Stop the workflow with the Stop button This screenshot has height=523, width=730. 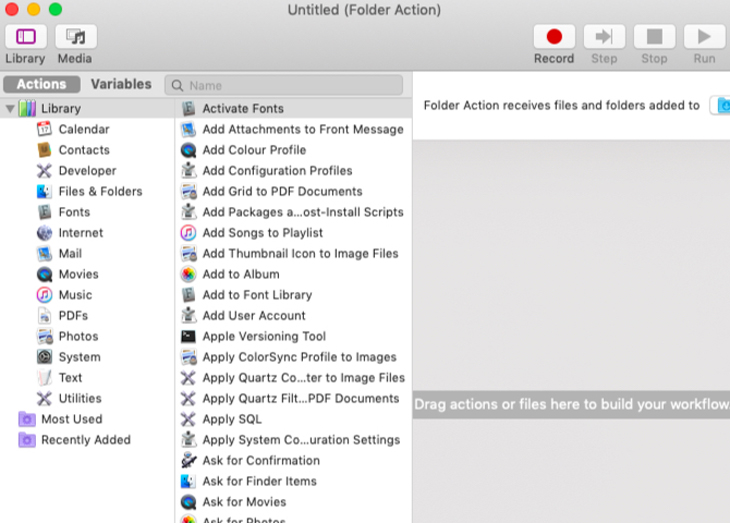coord(654,36)
